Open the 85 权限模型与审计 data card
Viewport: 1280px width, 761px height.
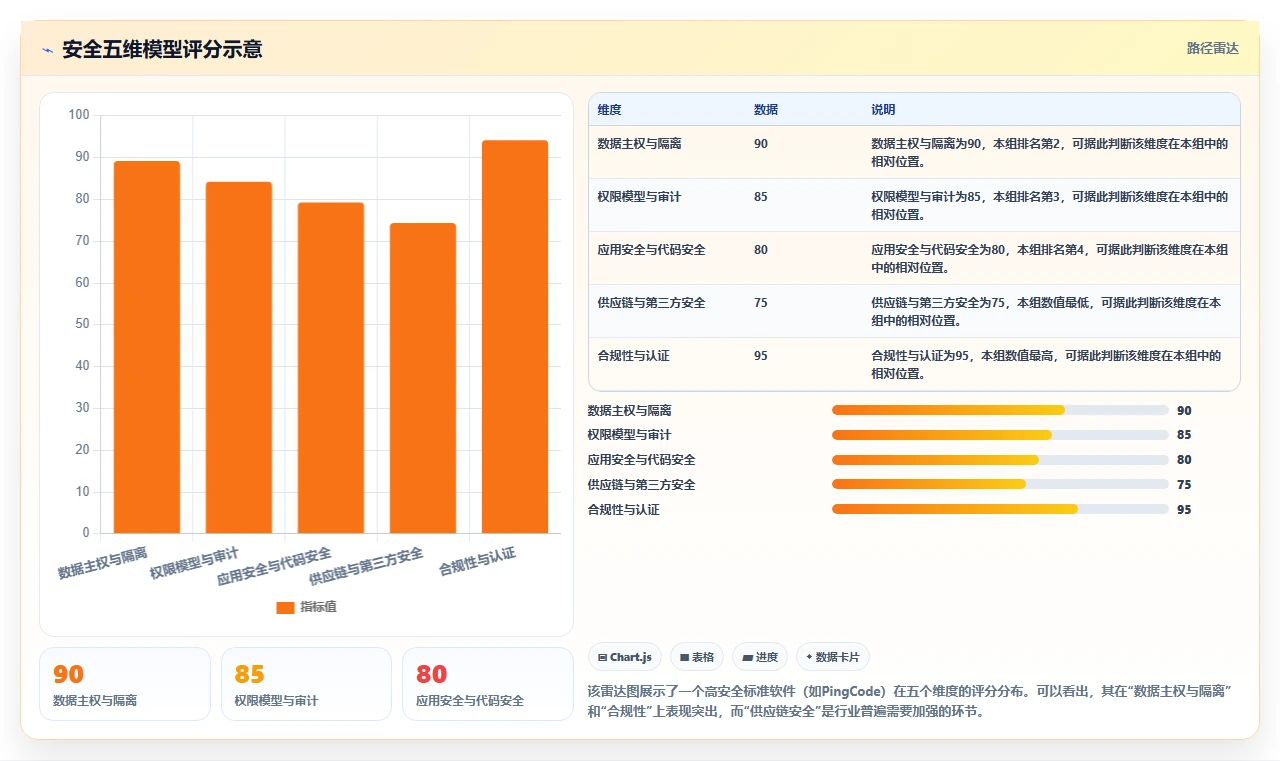point(306,684)
